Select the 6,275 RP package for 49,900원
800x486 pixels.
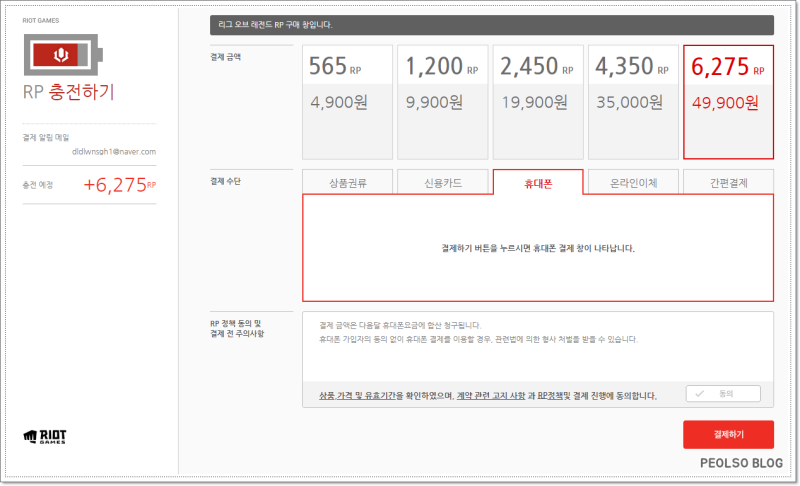tap(729, 102)
